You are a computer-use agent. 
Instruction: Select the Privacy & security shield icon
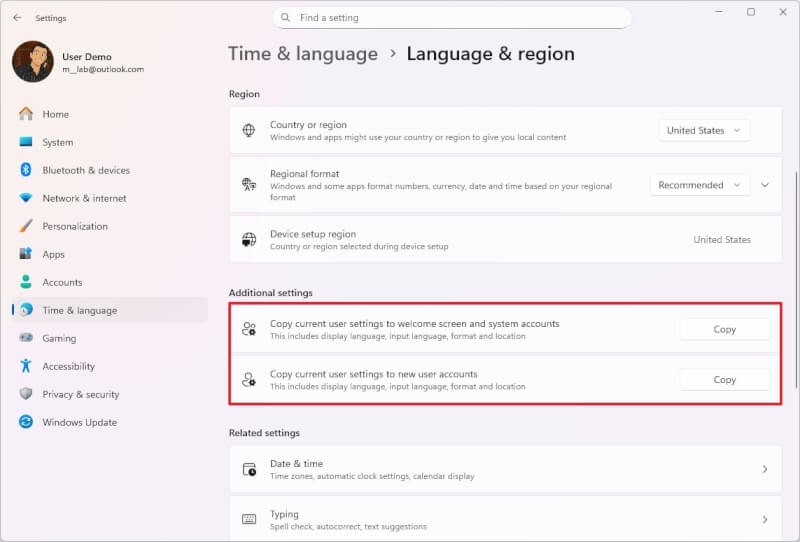(x=26, y=394)
